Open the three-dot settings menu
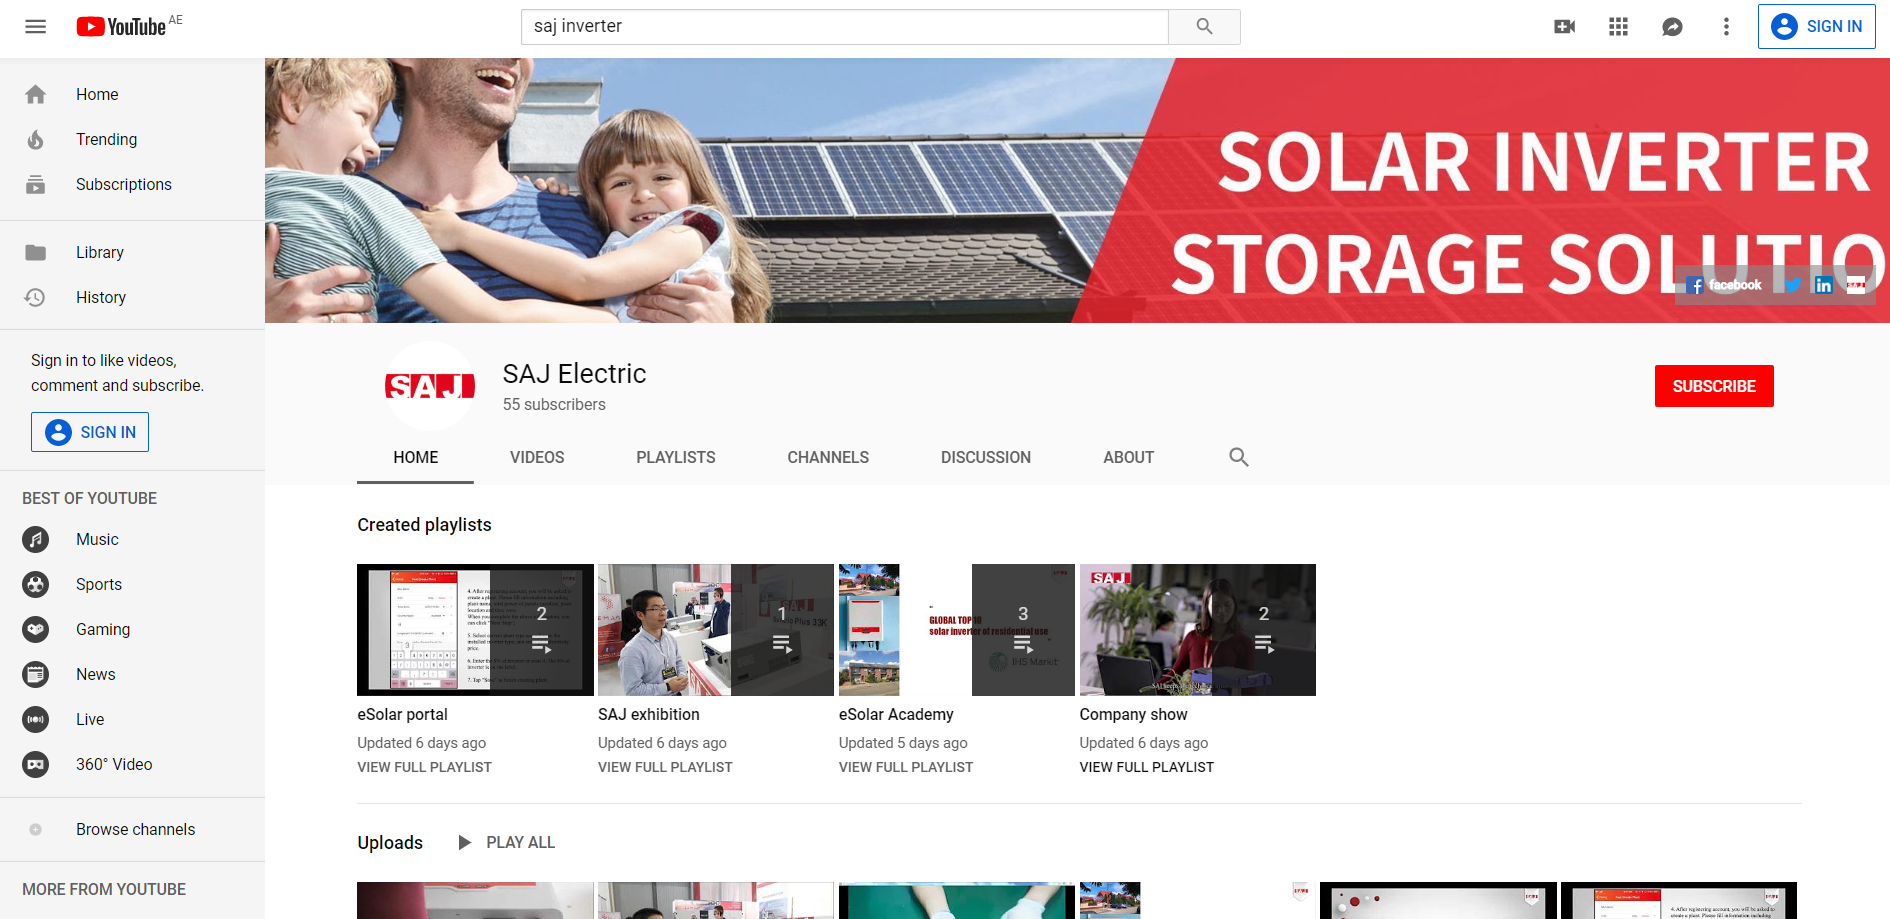Viewport: 1890px width, 919px height. pyautogui.click(x=1726, y=27)
